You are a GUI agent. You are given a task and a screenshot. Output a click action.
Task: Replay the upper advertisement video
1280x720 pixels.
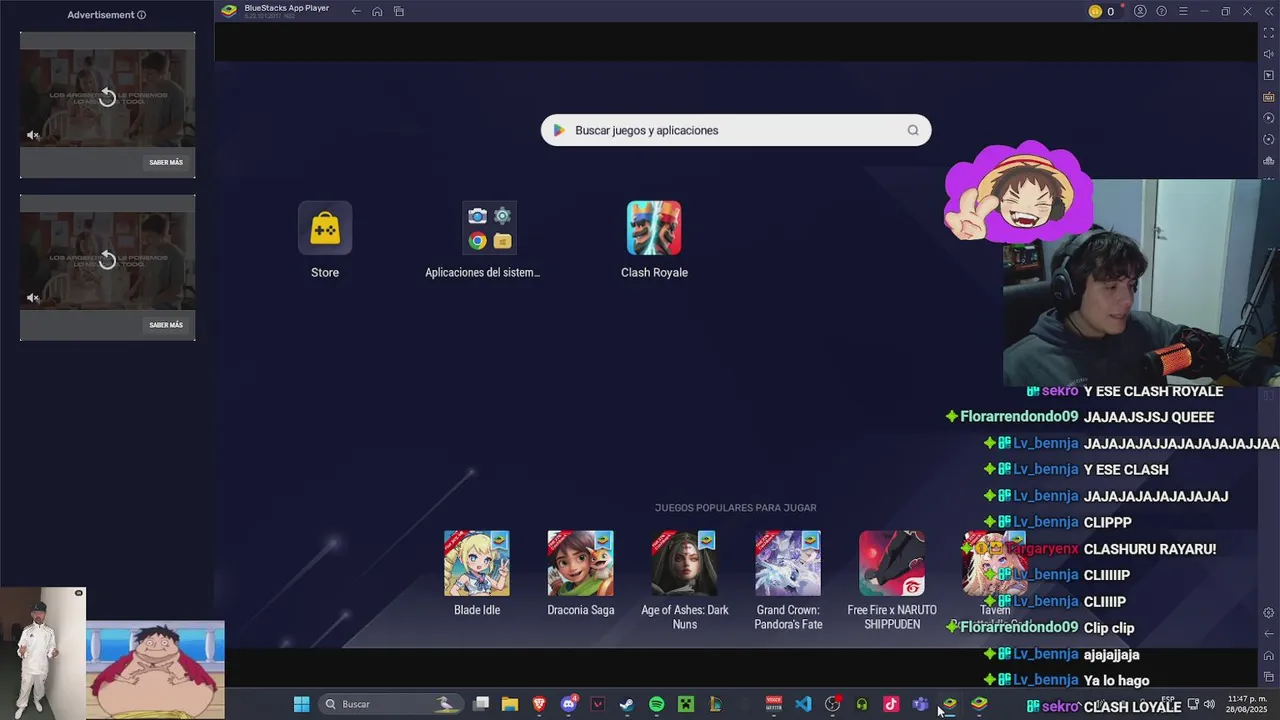point(108,97)
